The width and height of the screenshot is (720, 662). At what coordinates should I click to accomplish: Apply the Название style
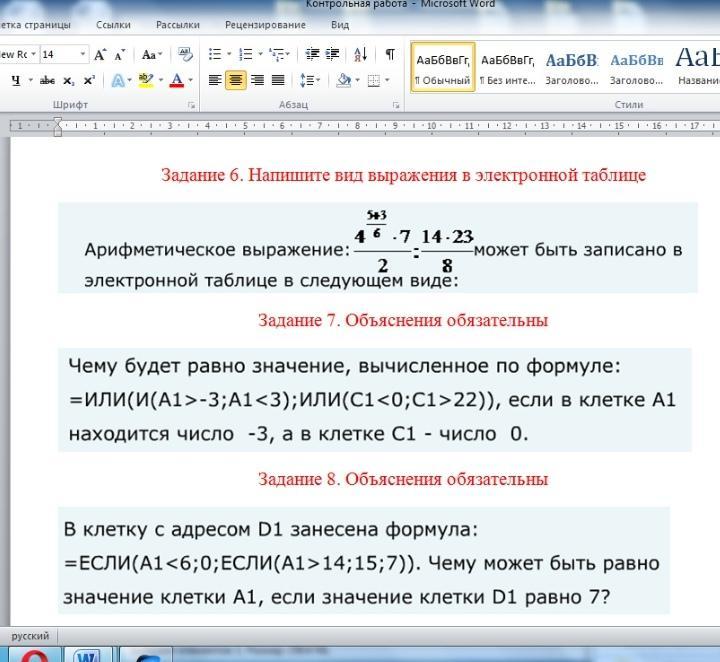697,67
